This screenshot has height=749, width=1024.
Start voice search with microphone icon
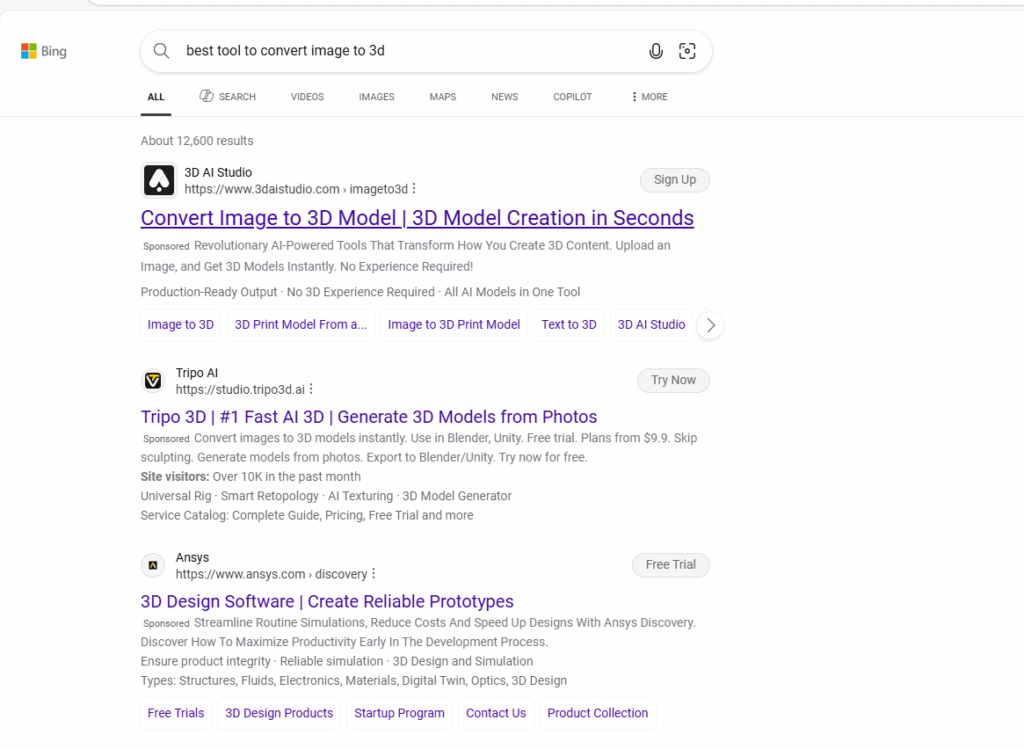656,51
